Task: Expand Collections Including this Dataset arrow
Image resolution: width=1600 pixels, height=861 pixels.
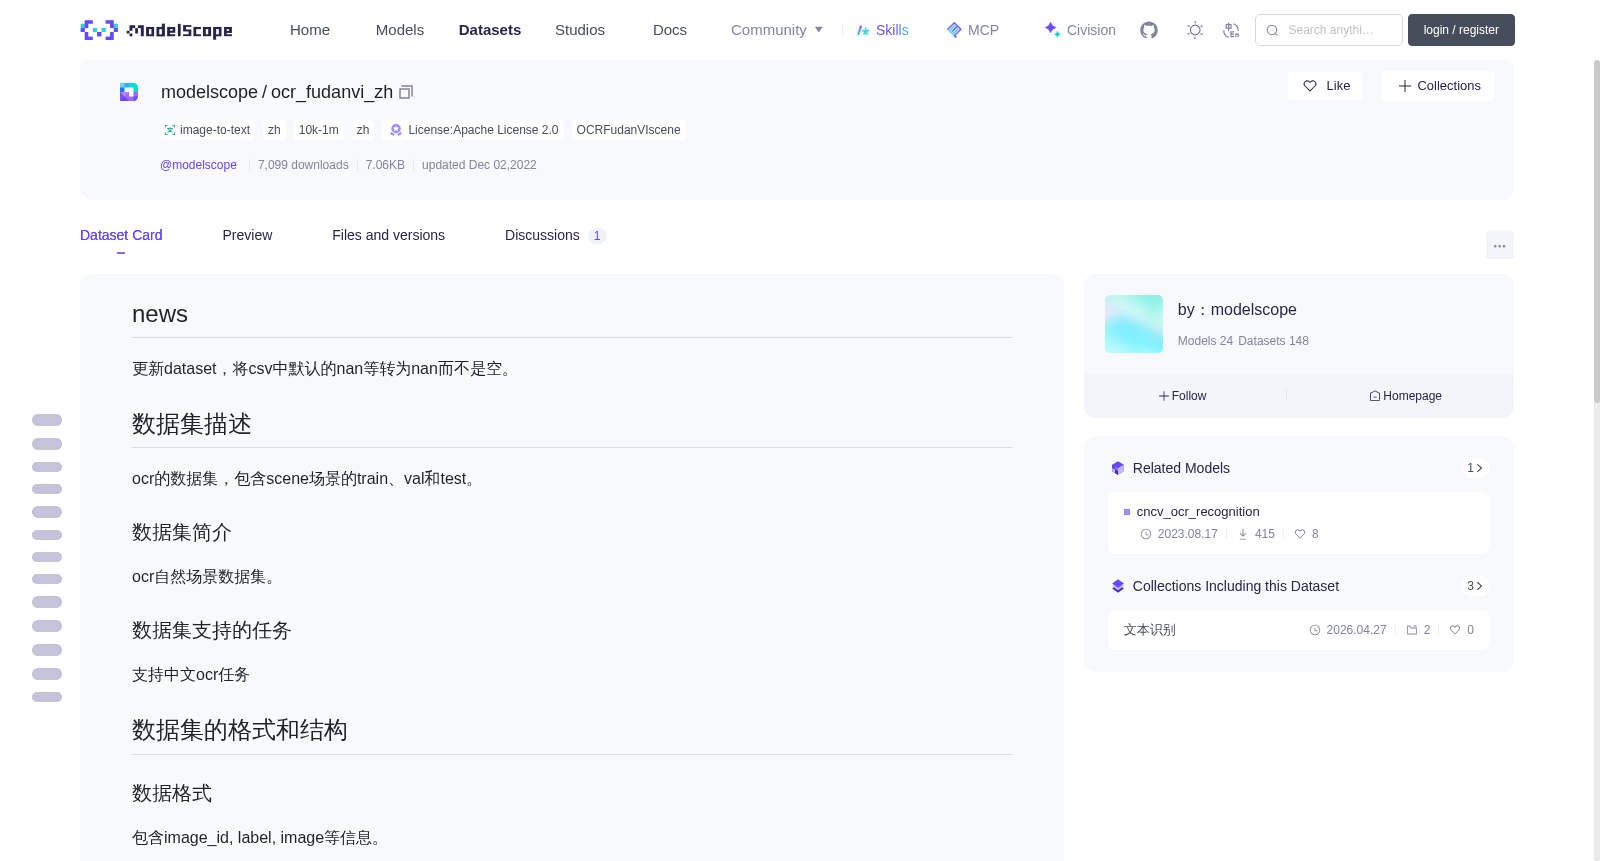Action: (1474, 586)
